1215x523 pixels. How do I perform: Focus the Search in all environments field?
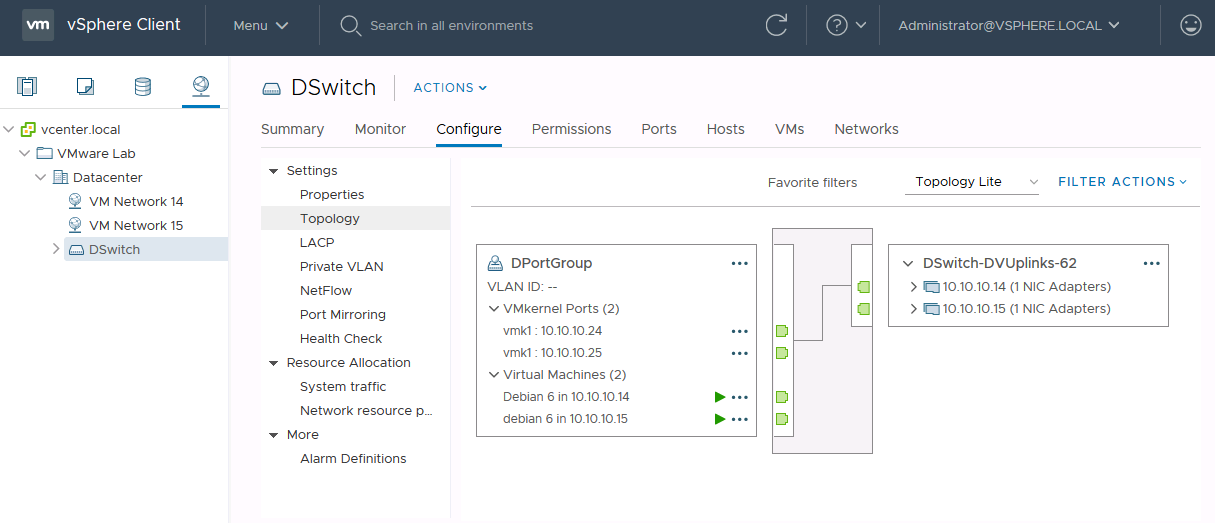click(452, 26)
